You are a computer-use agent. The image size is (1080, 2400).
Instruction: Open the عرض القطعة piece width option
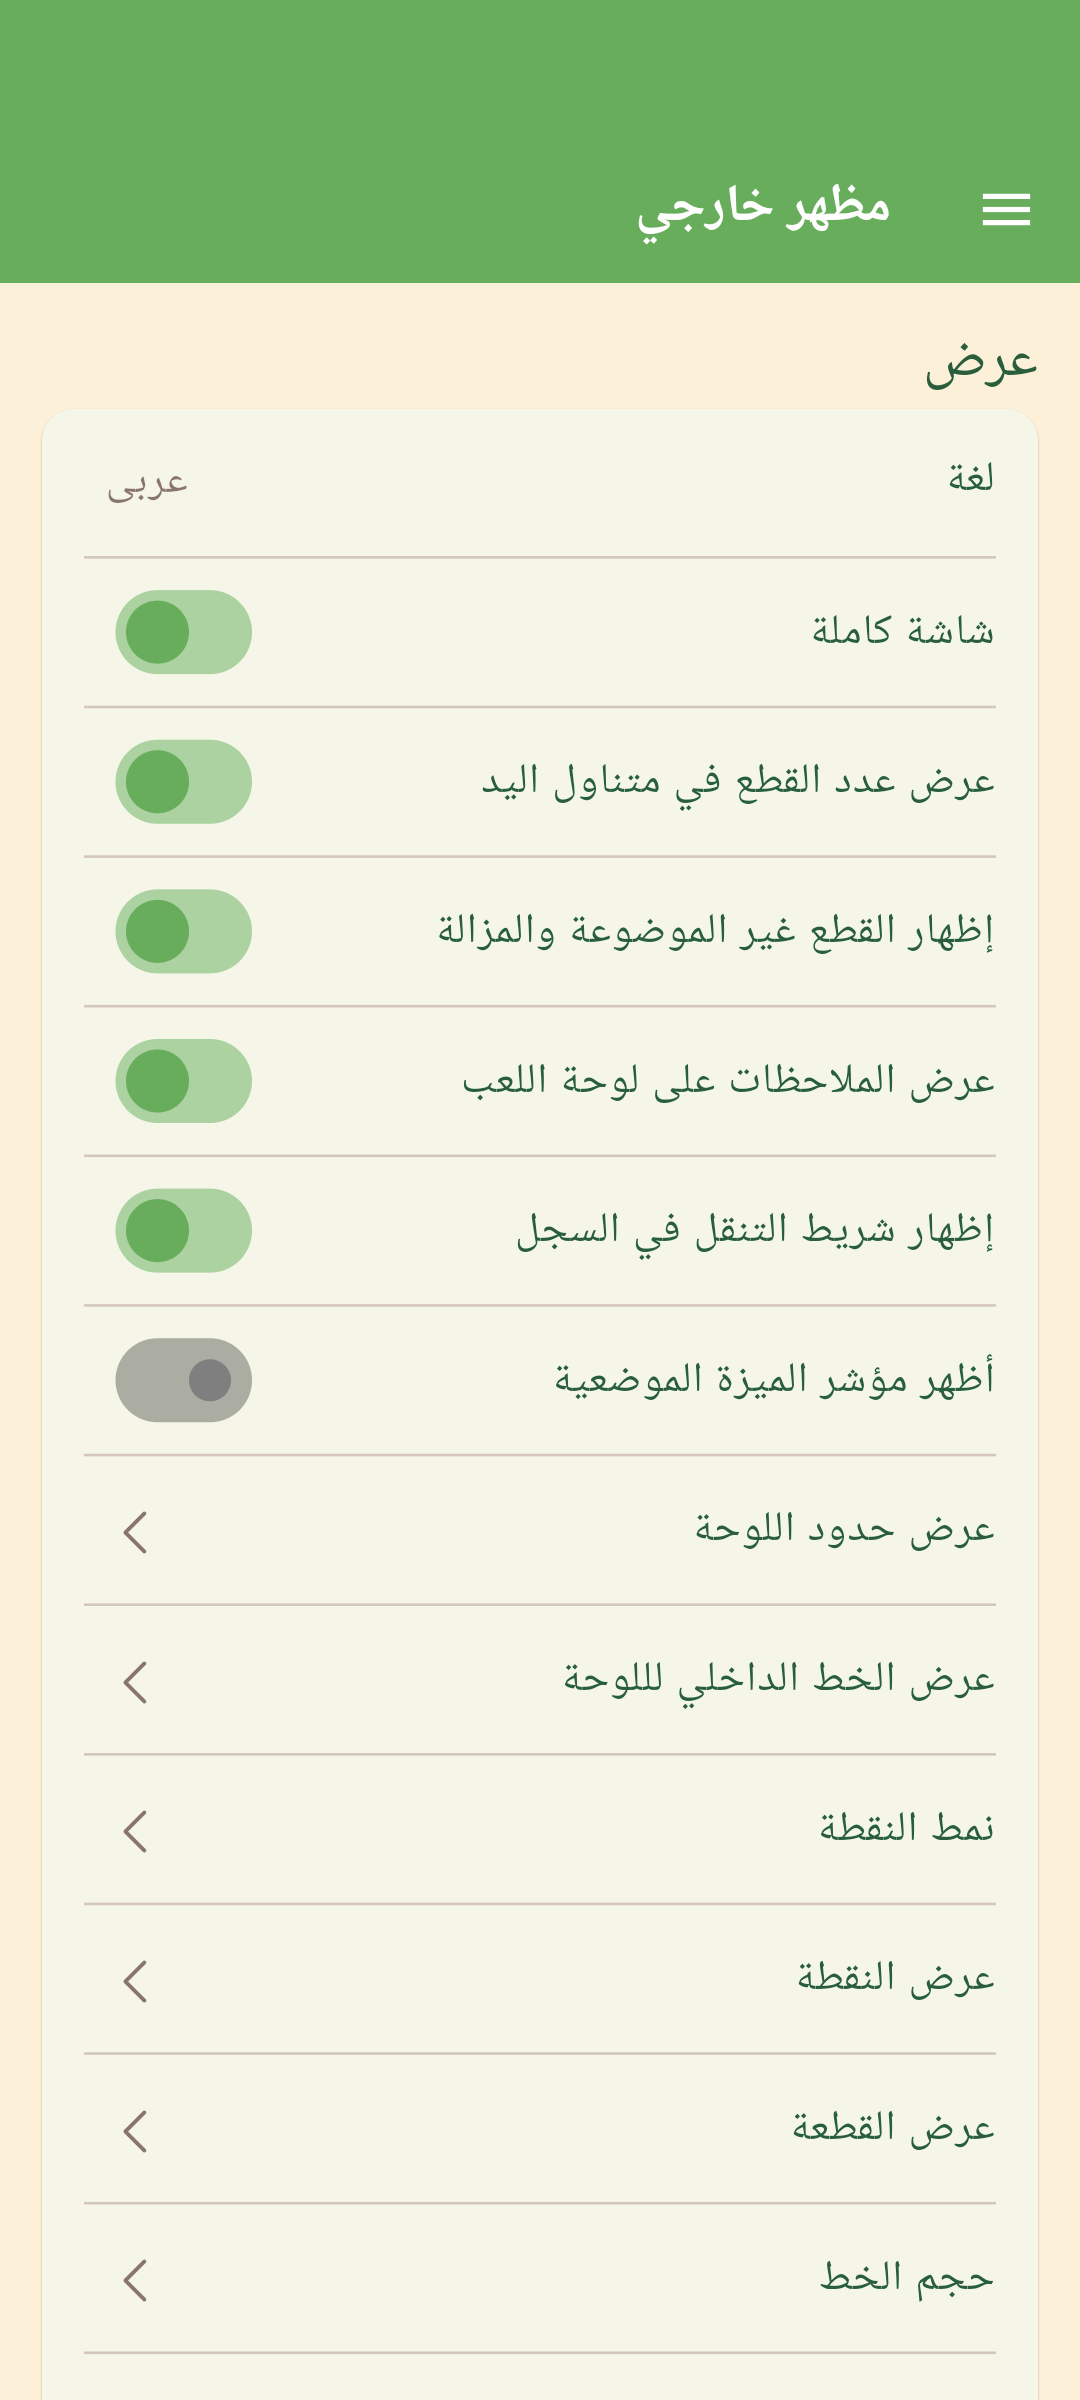tap(893, 2129)
